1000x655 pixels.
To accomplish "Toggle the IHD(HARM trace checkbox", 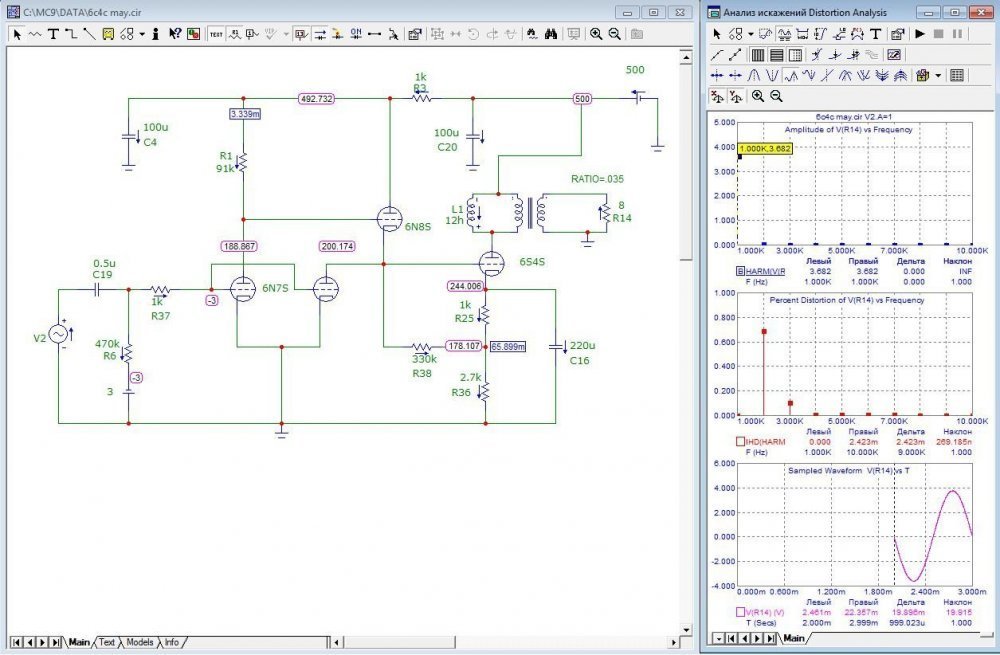I will click(740, 441).
